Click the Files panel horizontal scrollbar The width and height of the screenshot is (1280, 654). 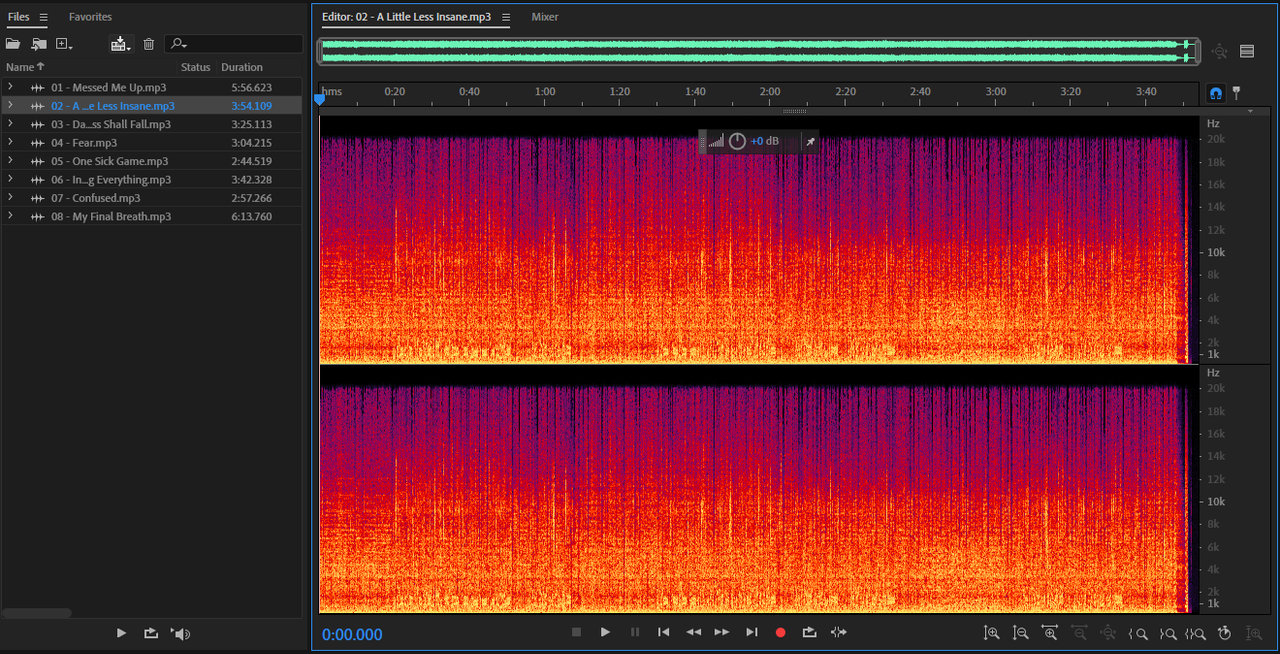(x=36, y=613)
